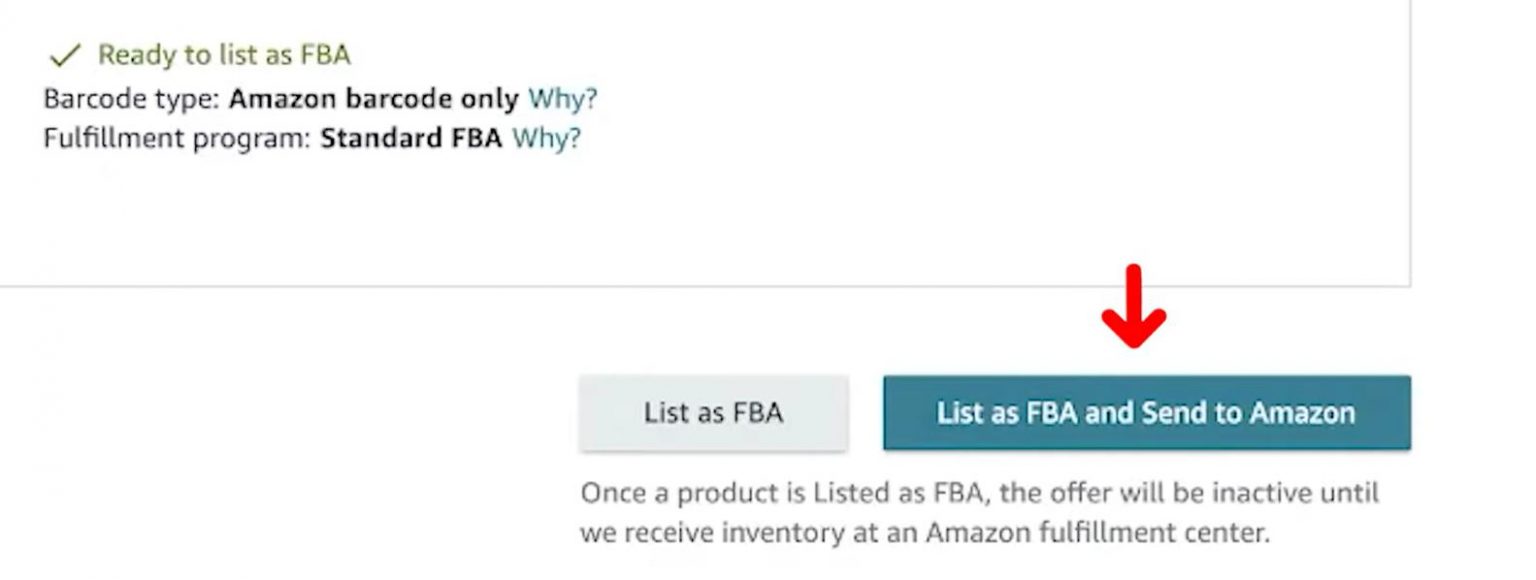Click the checkmark beside the readiness message
Image resolution: width=1536 pixels, height=580 pixels.
[63, 55]
